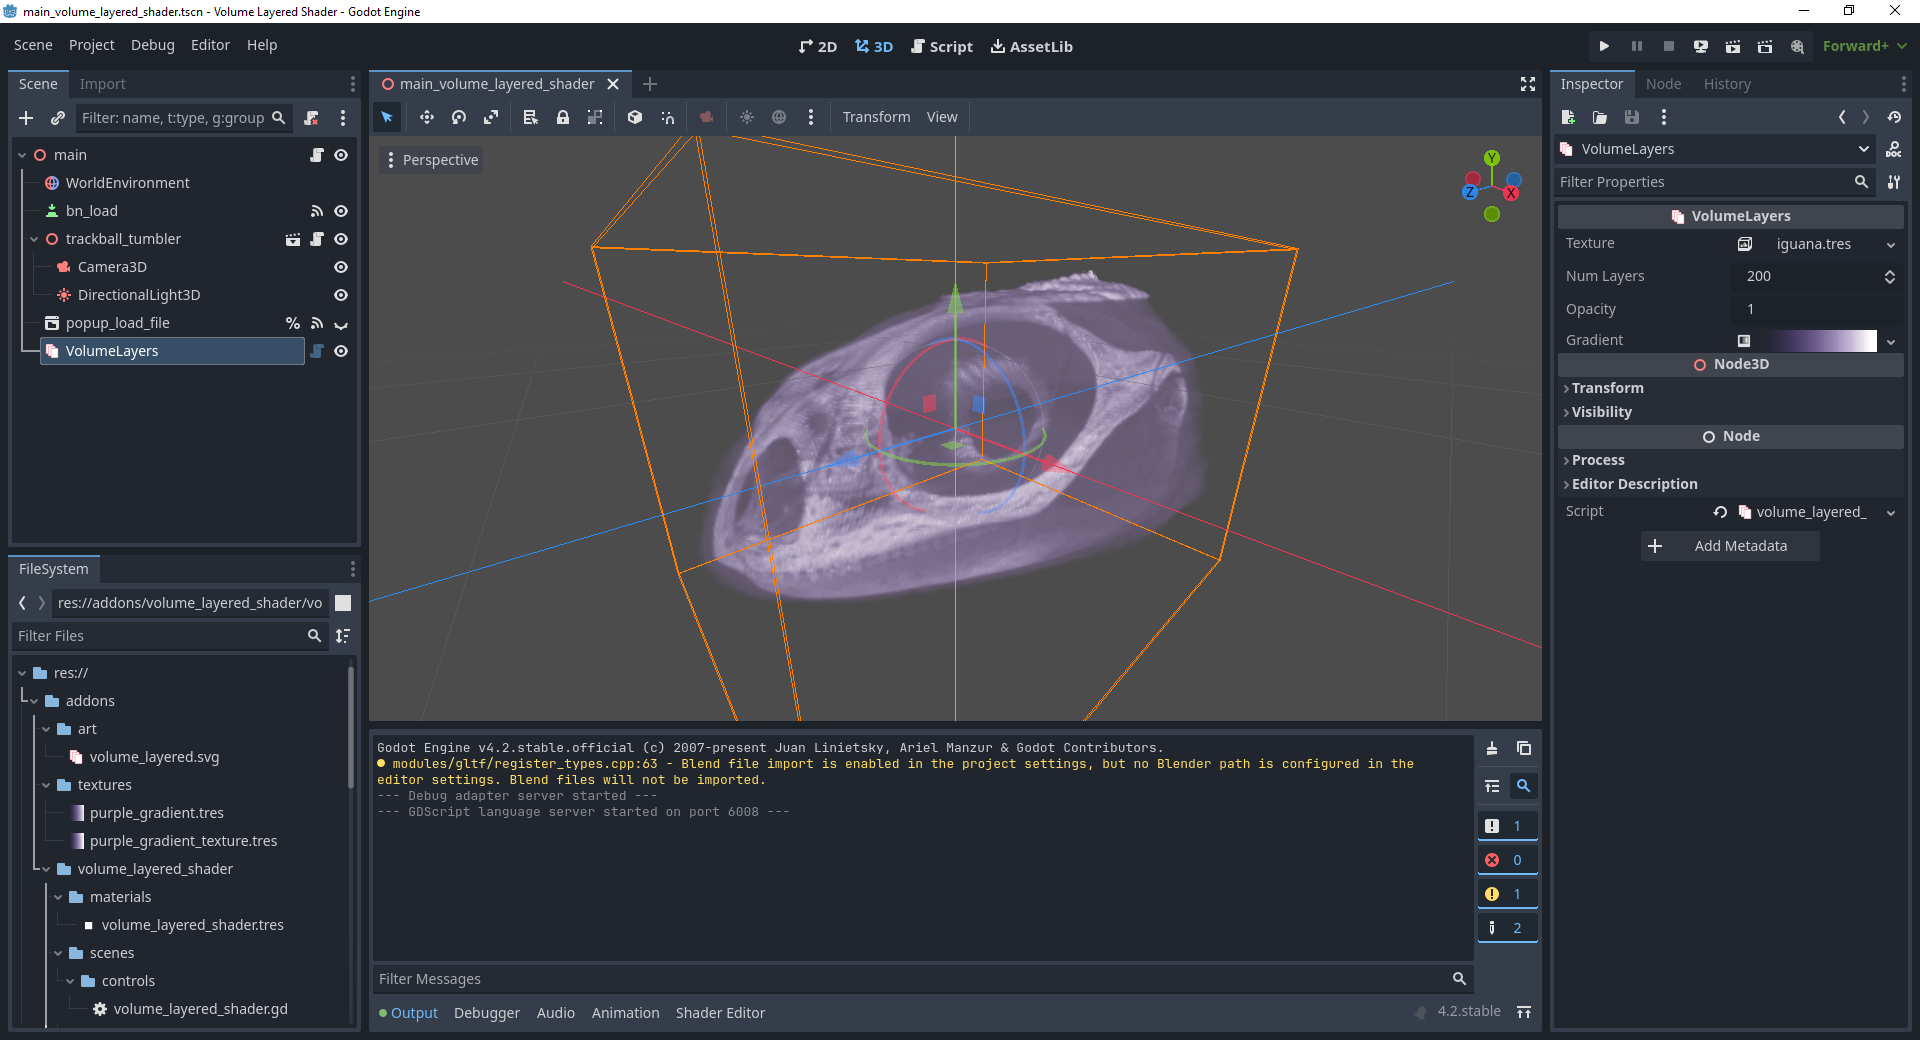This screenshot has width=1920, height=1040.
Task: Hide DirectionalLight3D node
Action: [x=341, y=295]
